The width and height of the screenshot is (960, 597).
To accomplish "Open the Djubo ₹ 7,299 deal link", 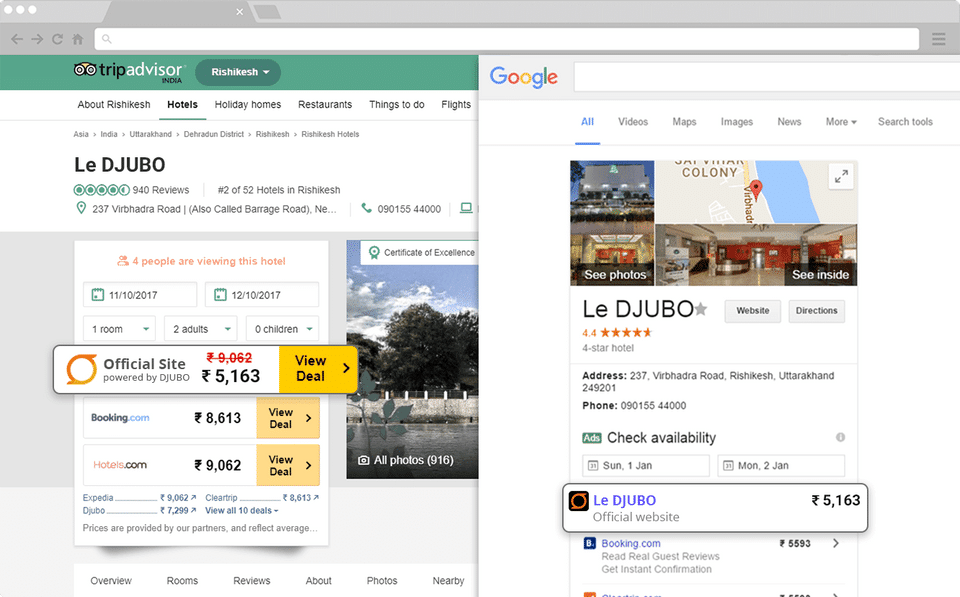I will coord(140,510).
